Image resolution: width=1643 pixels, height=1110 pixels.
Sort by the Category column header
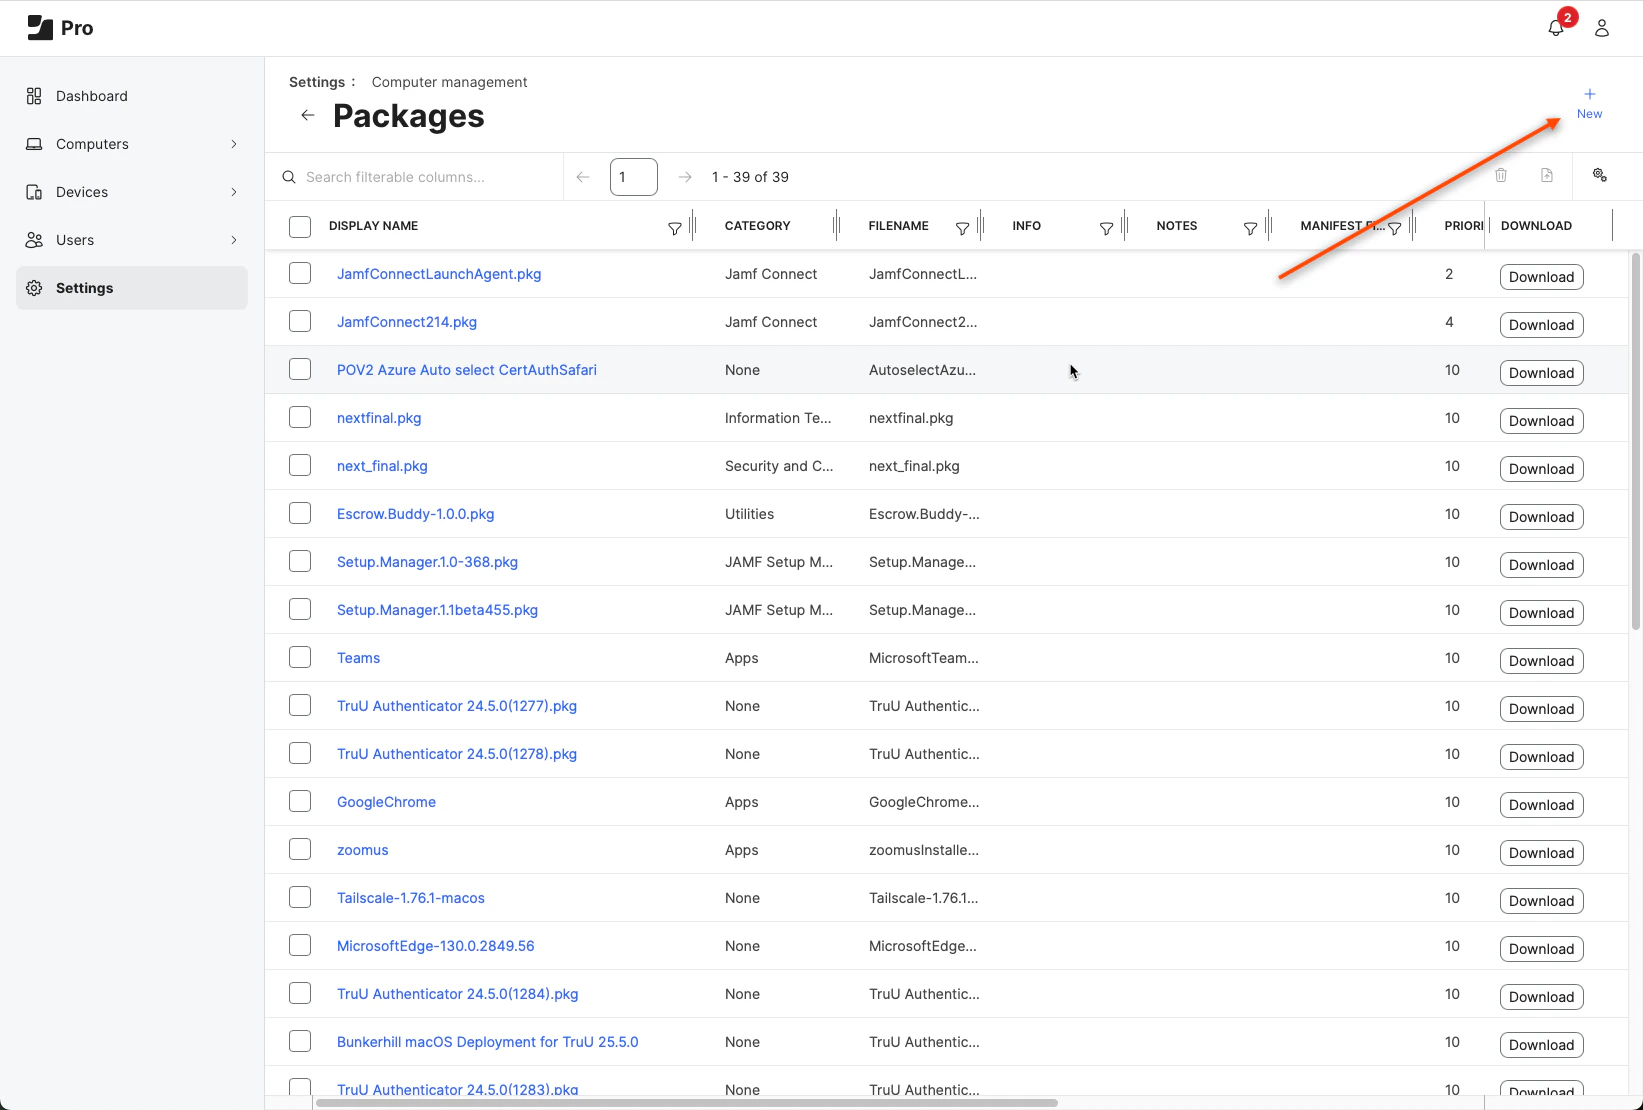point(758,226)
